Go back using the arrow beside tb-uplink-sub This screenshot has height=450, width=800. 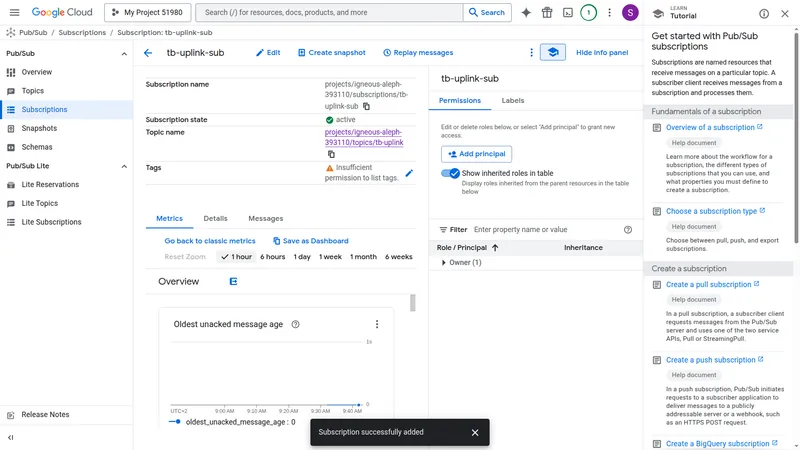tap(148, 53)
